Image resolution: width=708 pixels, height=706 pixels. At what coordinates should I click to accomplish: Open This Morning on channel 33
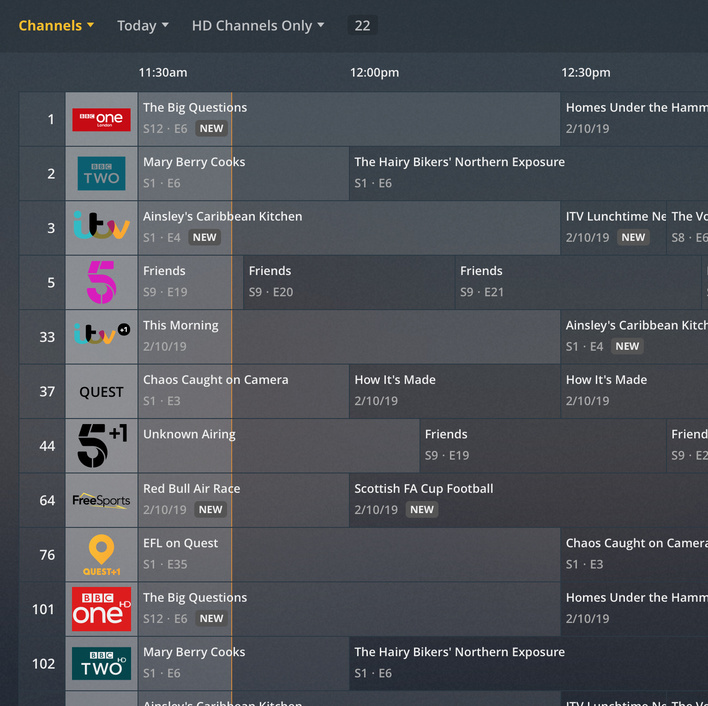[349, 337]
